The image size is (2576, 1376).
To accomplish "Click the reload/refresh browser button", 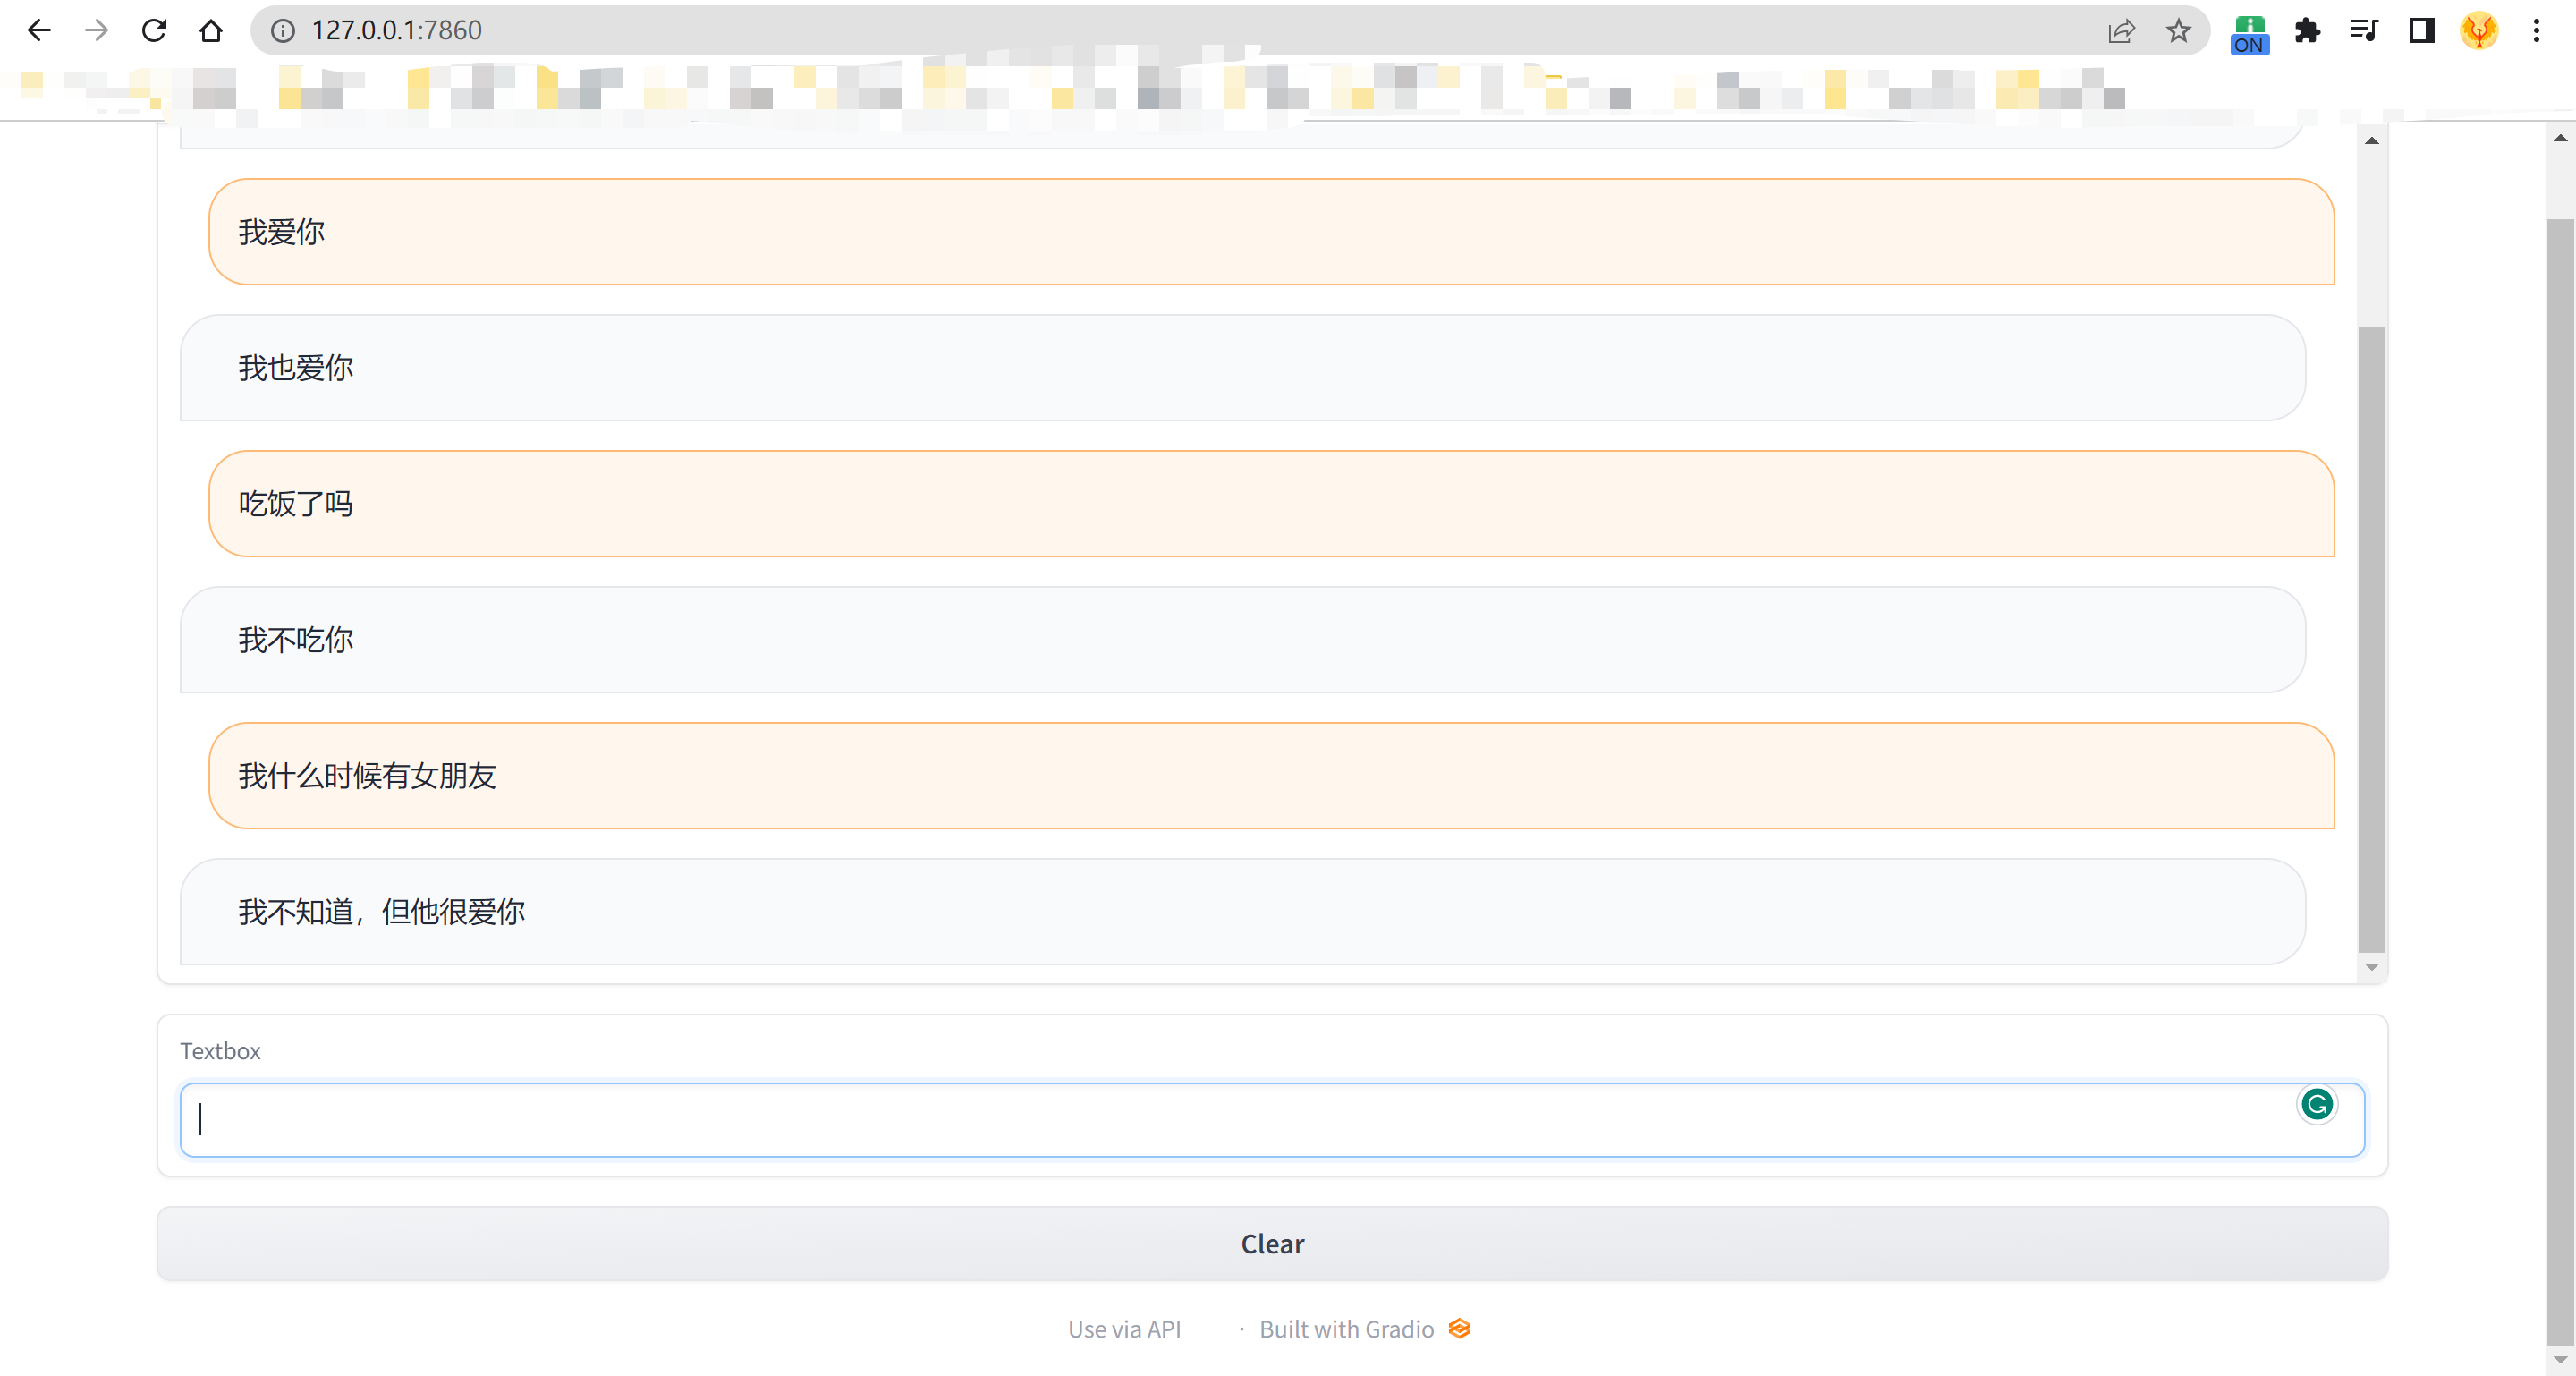I will pos(153,30).
